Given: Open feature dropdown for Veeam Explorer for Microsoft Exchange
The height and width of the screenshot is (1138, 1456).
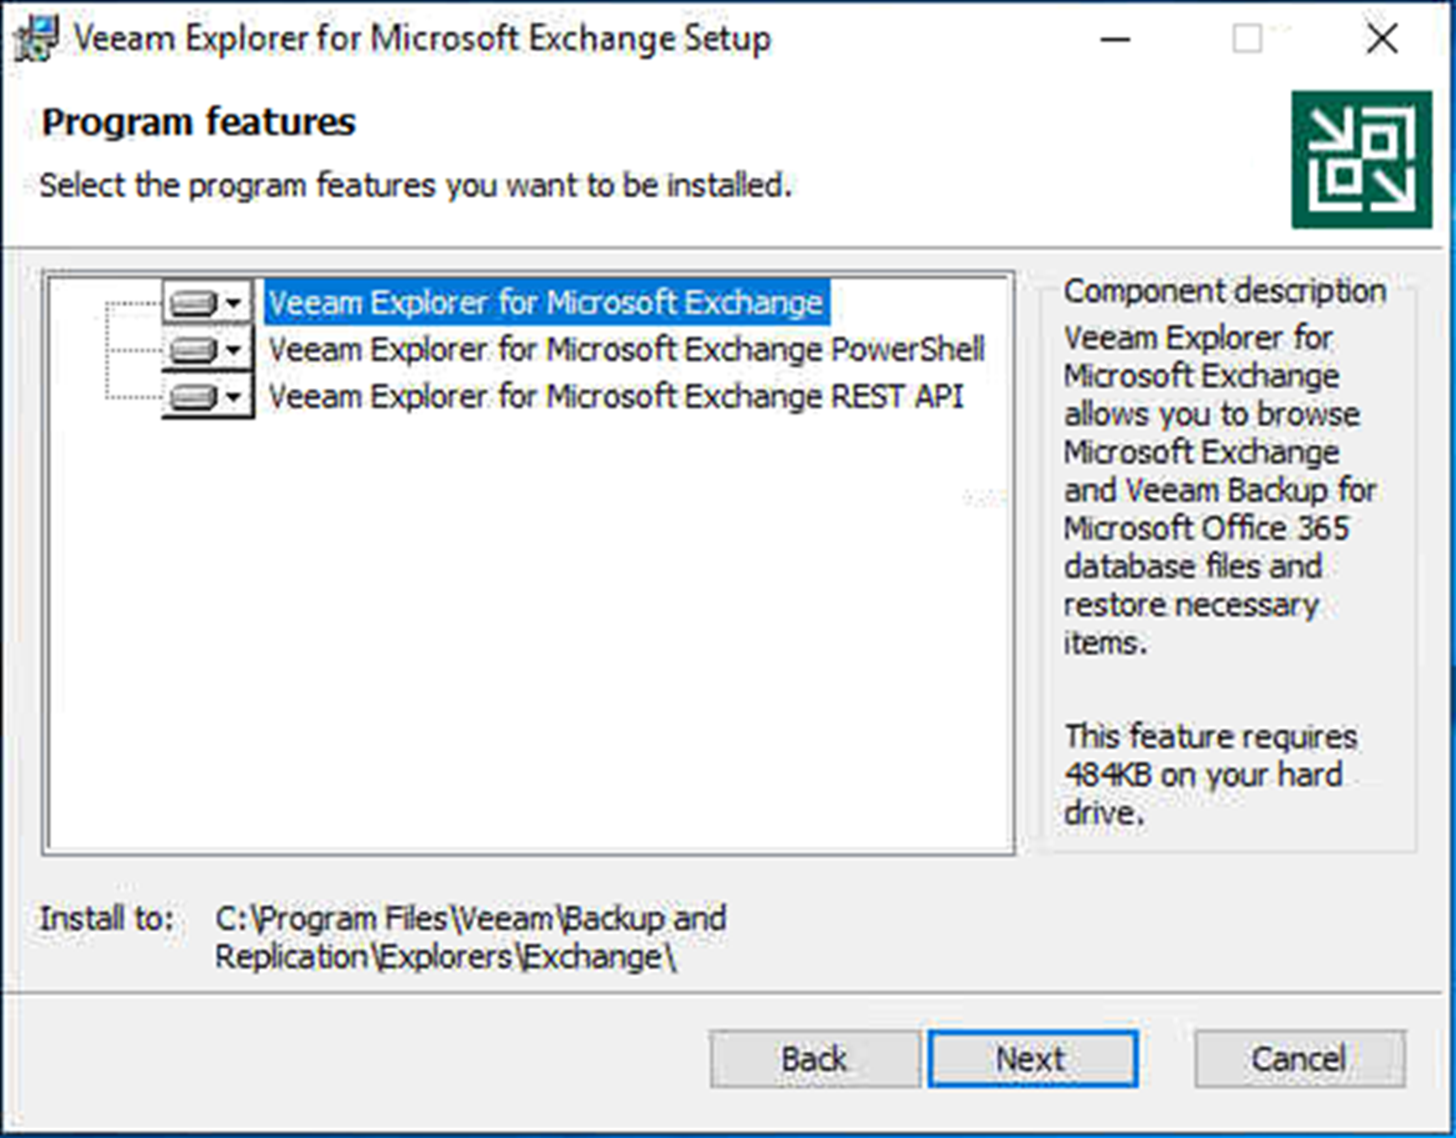Looking at the screenshot, I should [208, 302].
